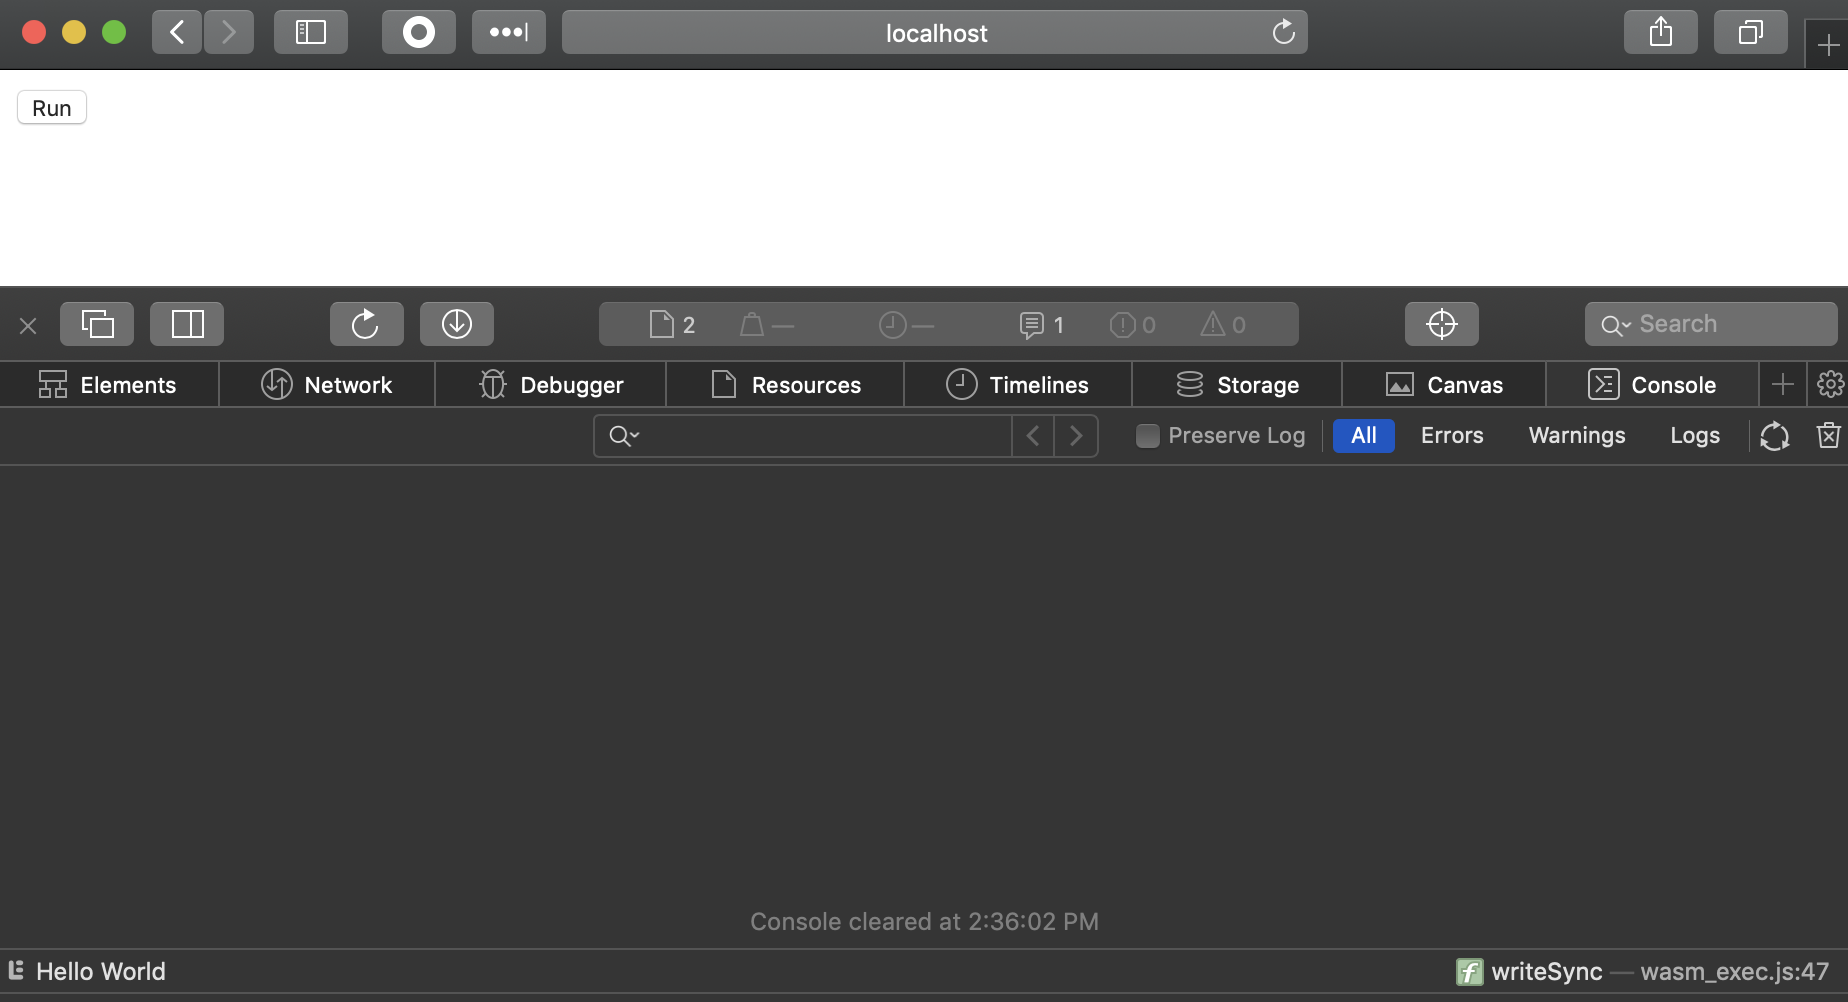Switch to the Timelines tab
1848x1002 pixels.
point(1018,385)
